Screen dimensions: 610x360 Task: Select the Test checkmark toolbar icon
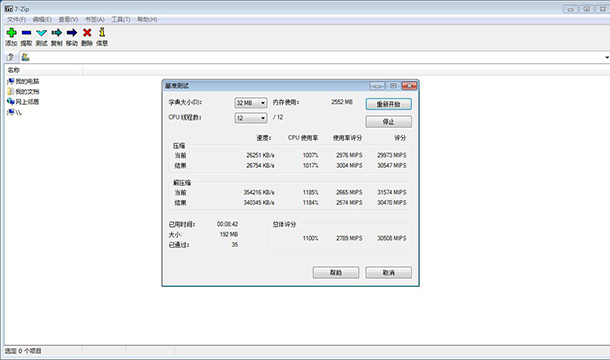pyautogui.click(x=42, y=33)
